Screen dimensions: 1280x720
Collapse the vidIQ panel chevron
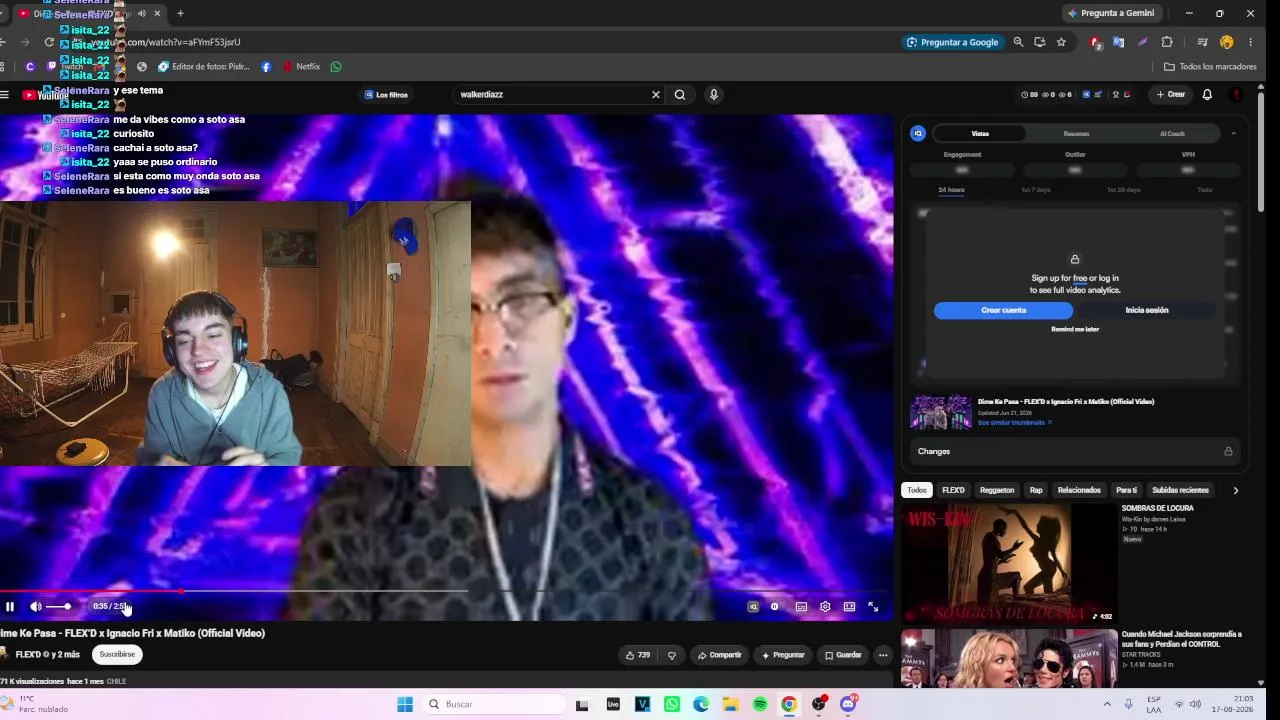(1234, 134)
